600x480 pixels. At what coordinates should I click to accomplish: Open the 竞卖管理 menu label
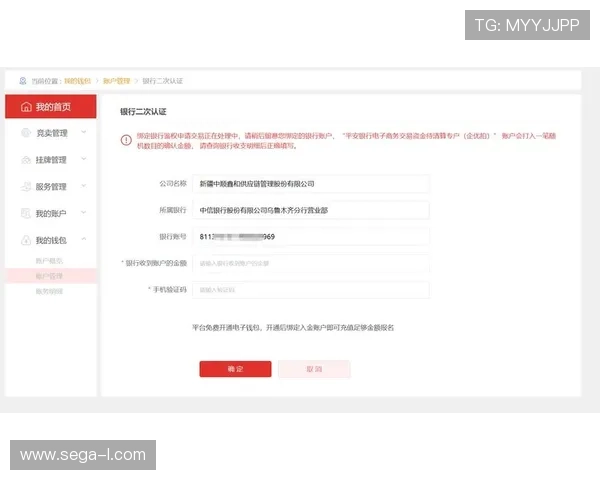52,133
